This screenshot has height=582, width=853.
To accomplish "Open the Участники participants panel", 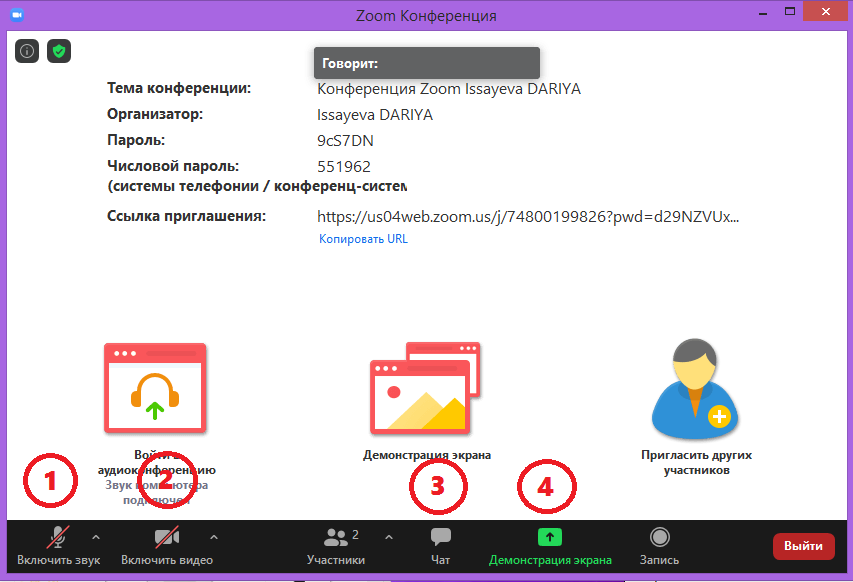I will pyautogui.click(x=336, y=546).
